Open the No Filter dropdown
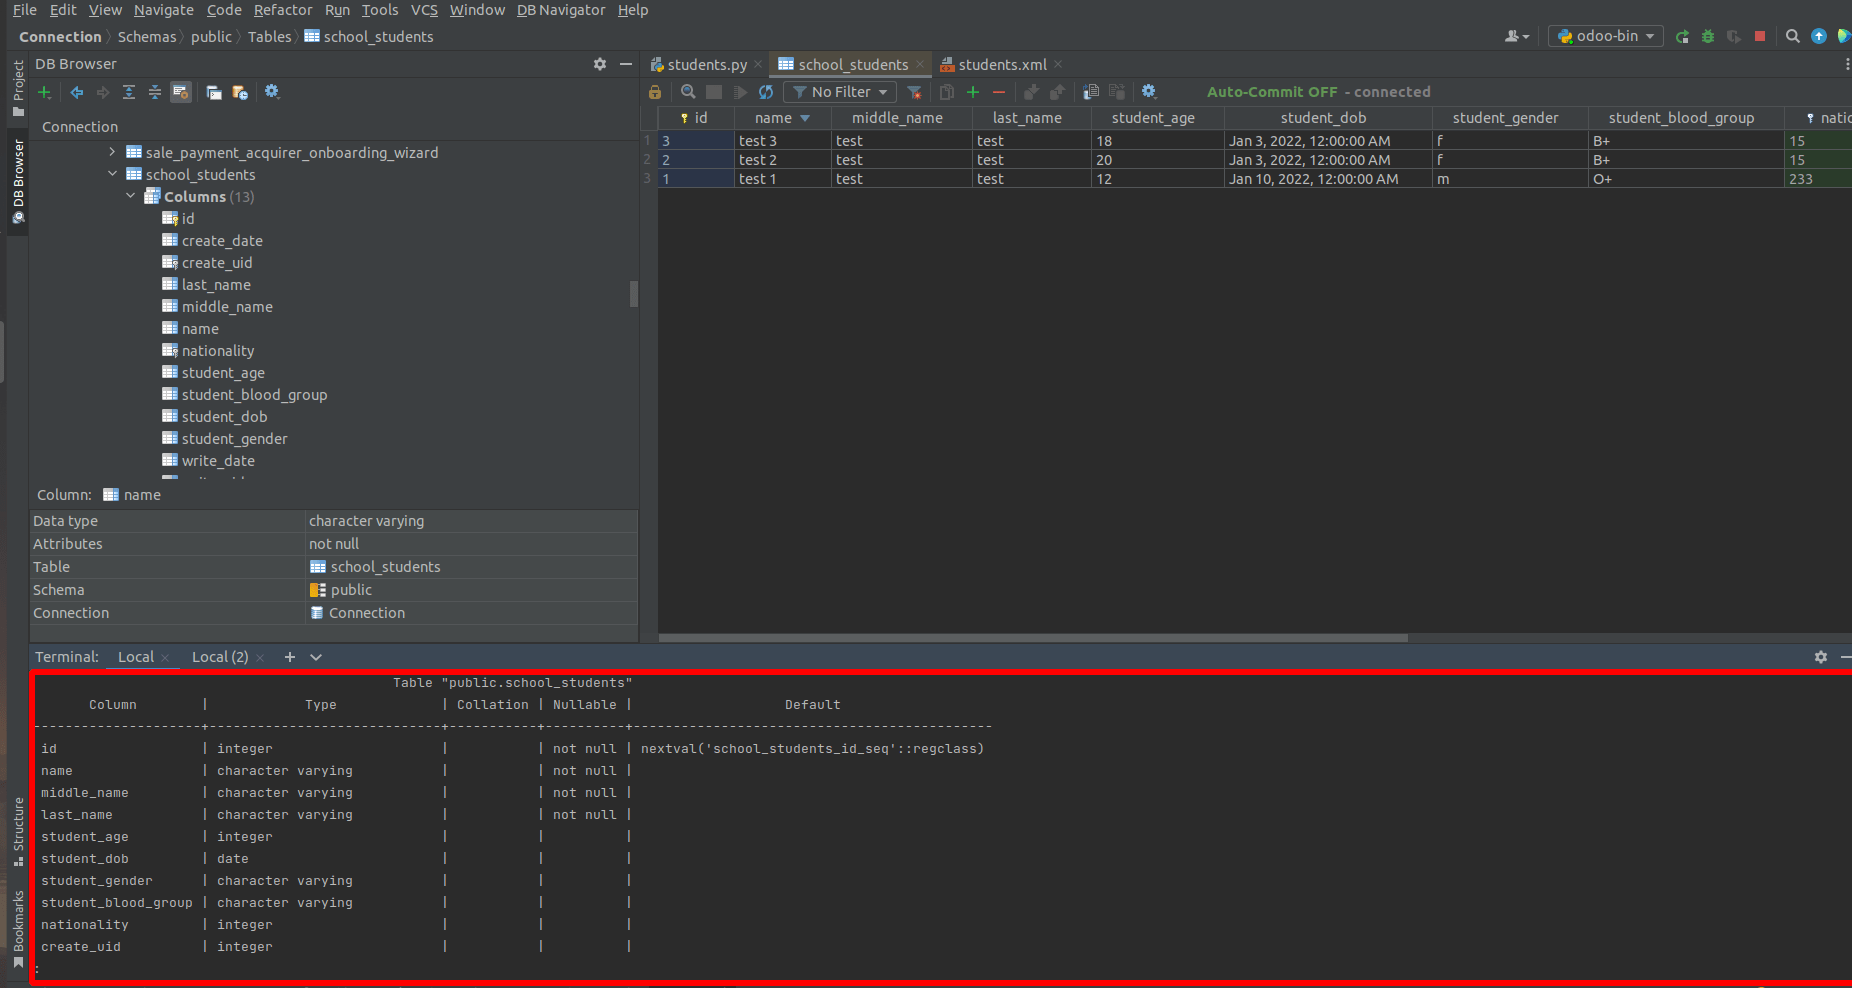The image size is (1852, 988). [x=840, y=92]
